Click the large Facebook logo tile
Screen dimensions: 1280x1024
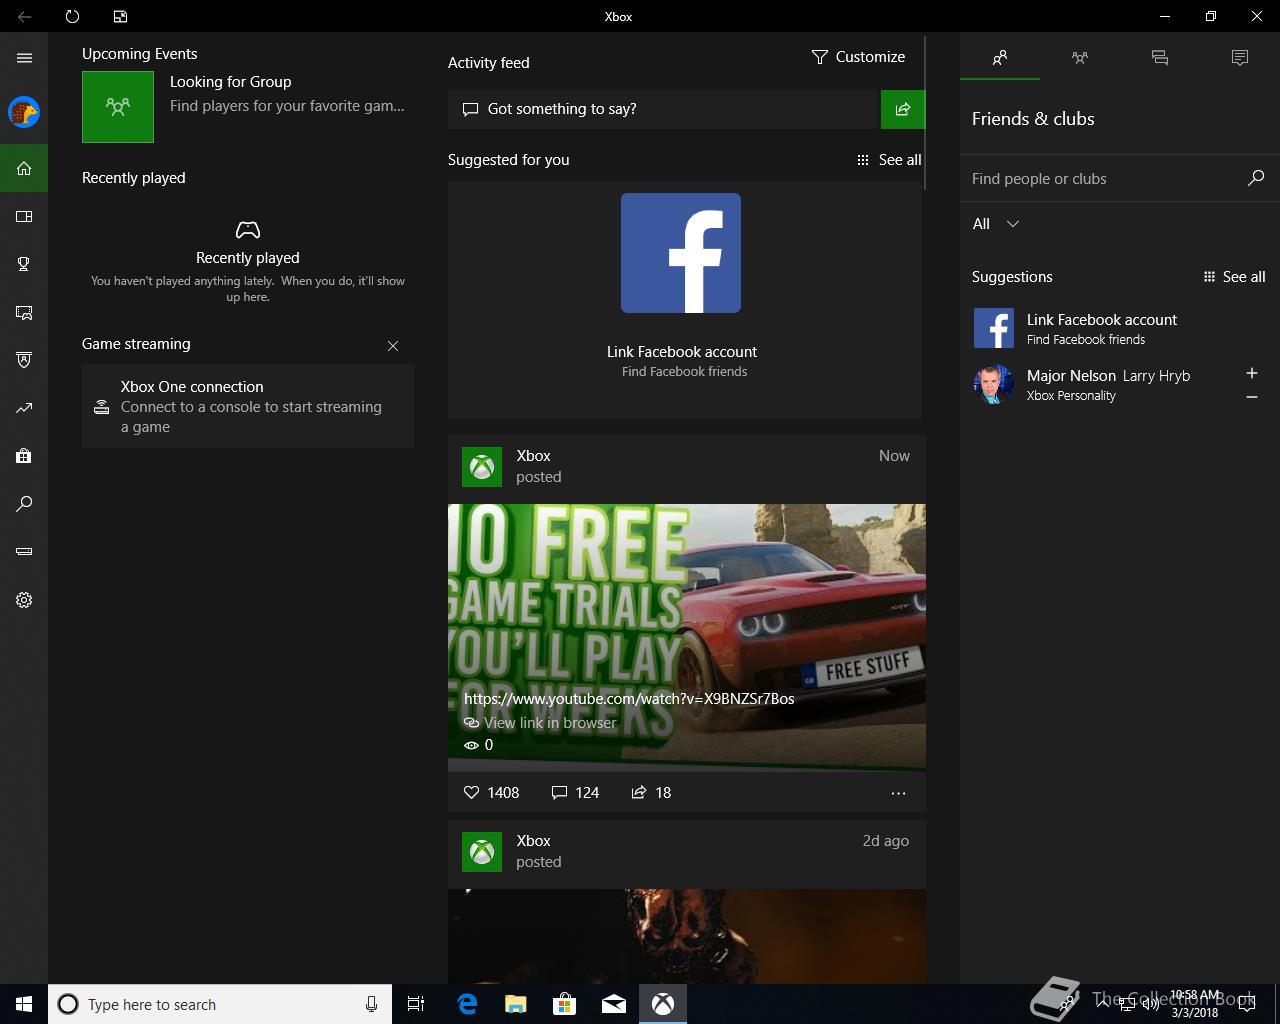click(681, 253)
